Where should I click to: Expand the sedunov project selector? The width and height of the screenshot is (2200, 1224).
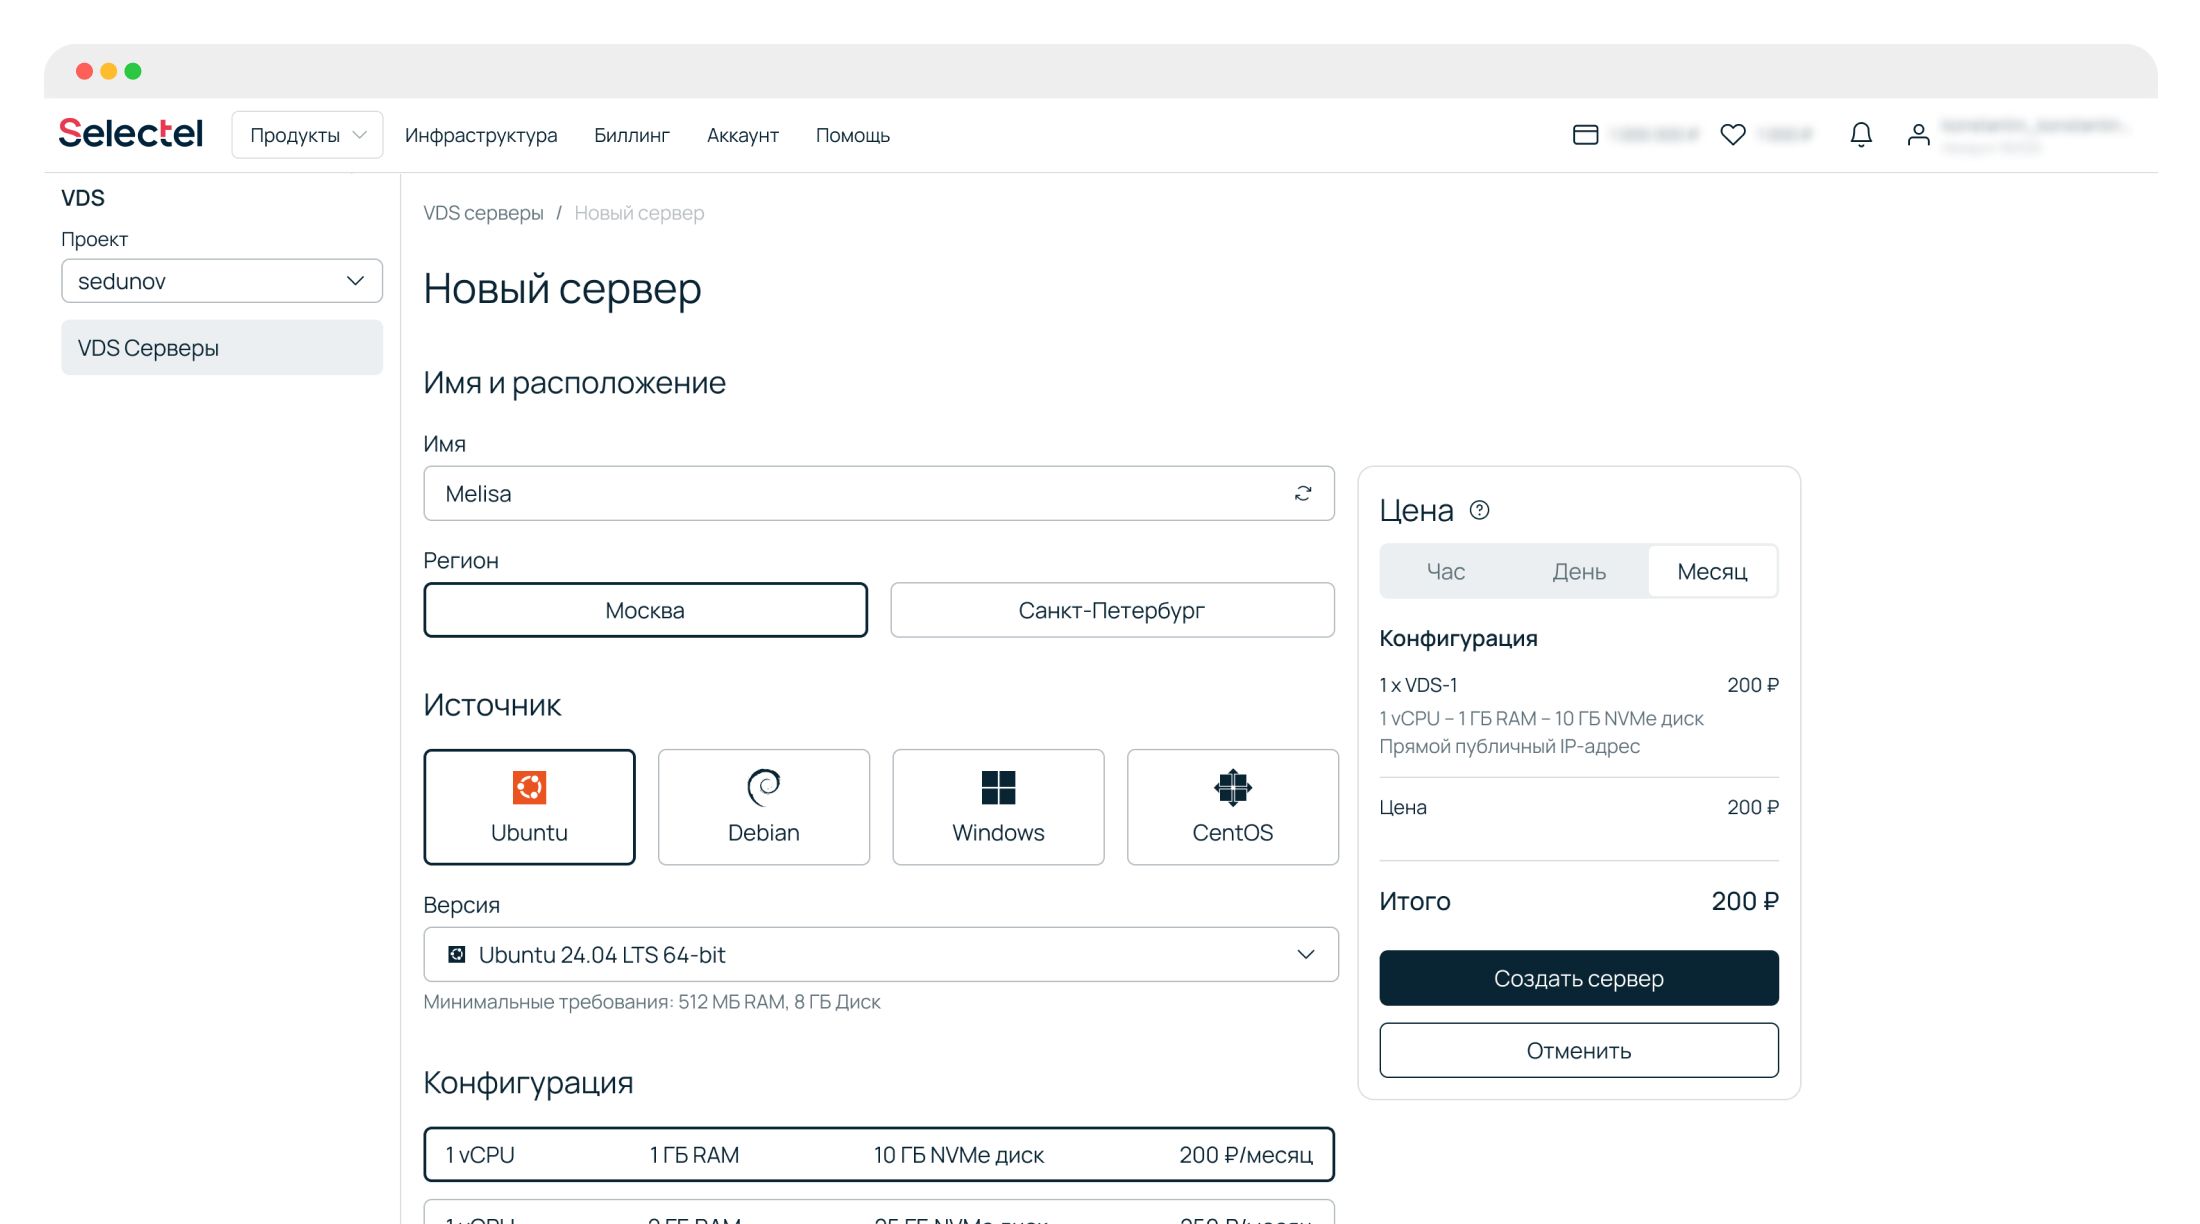[x=221, y=281]
